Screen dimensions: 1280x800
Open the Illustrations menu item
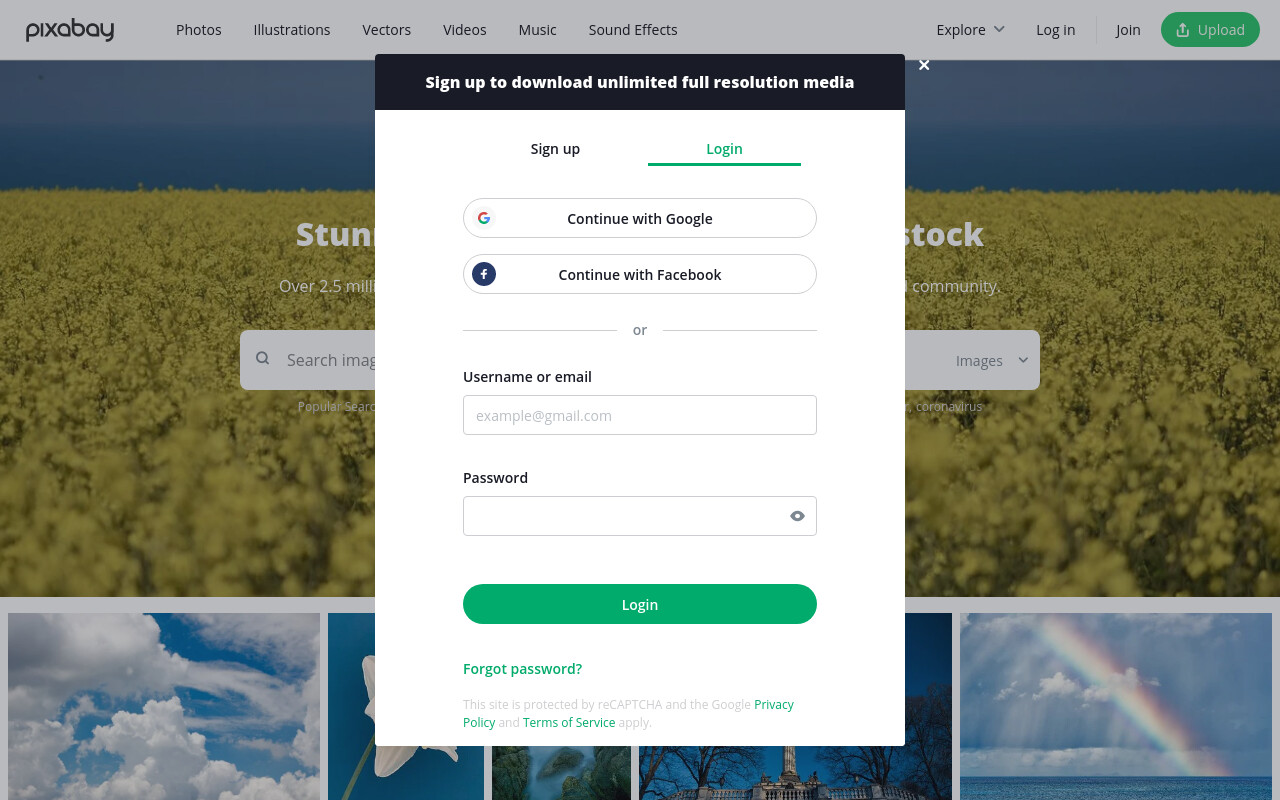(x=292, y=30)
